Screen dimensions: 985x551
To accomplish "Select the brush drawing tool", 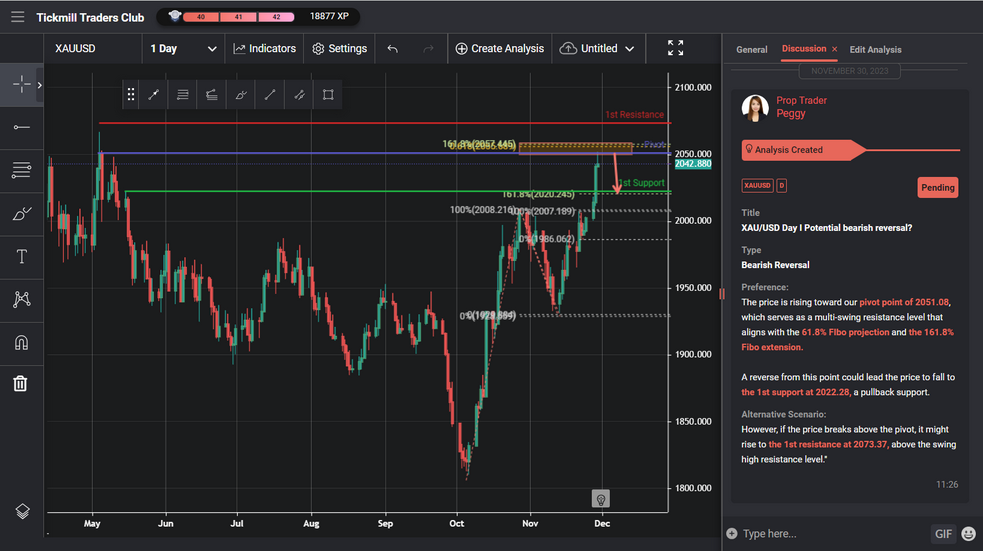I will click(x=21, y=214).
